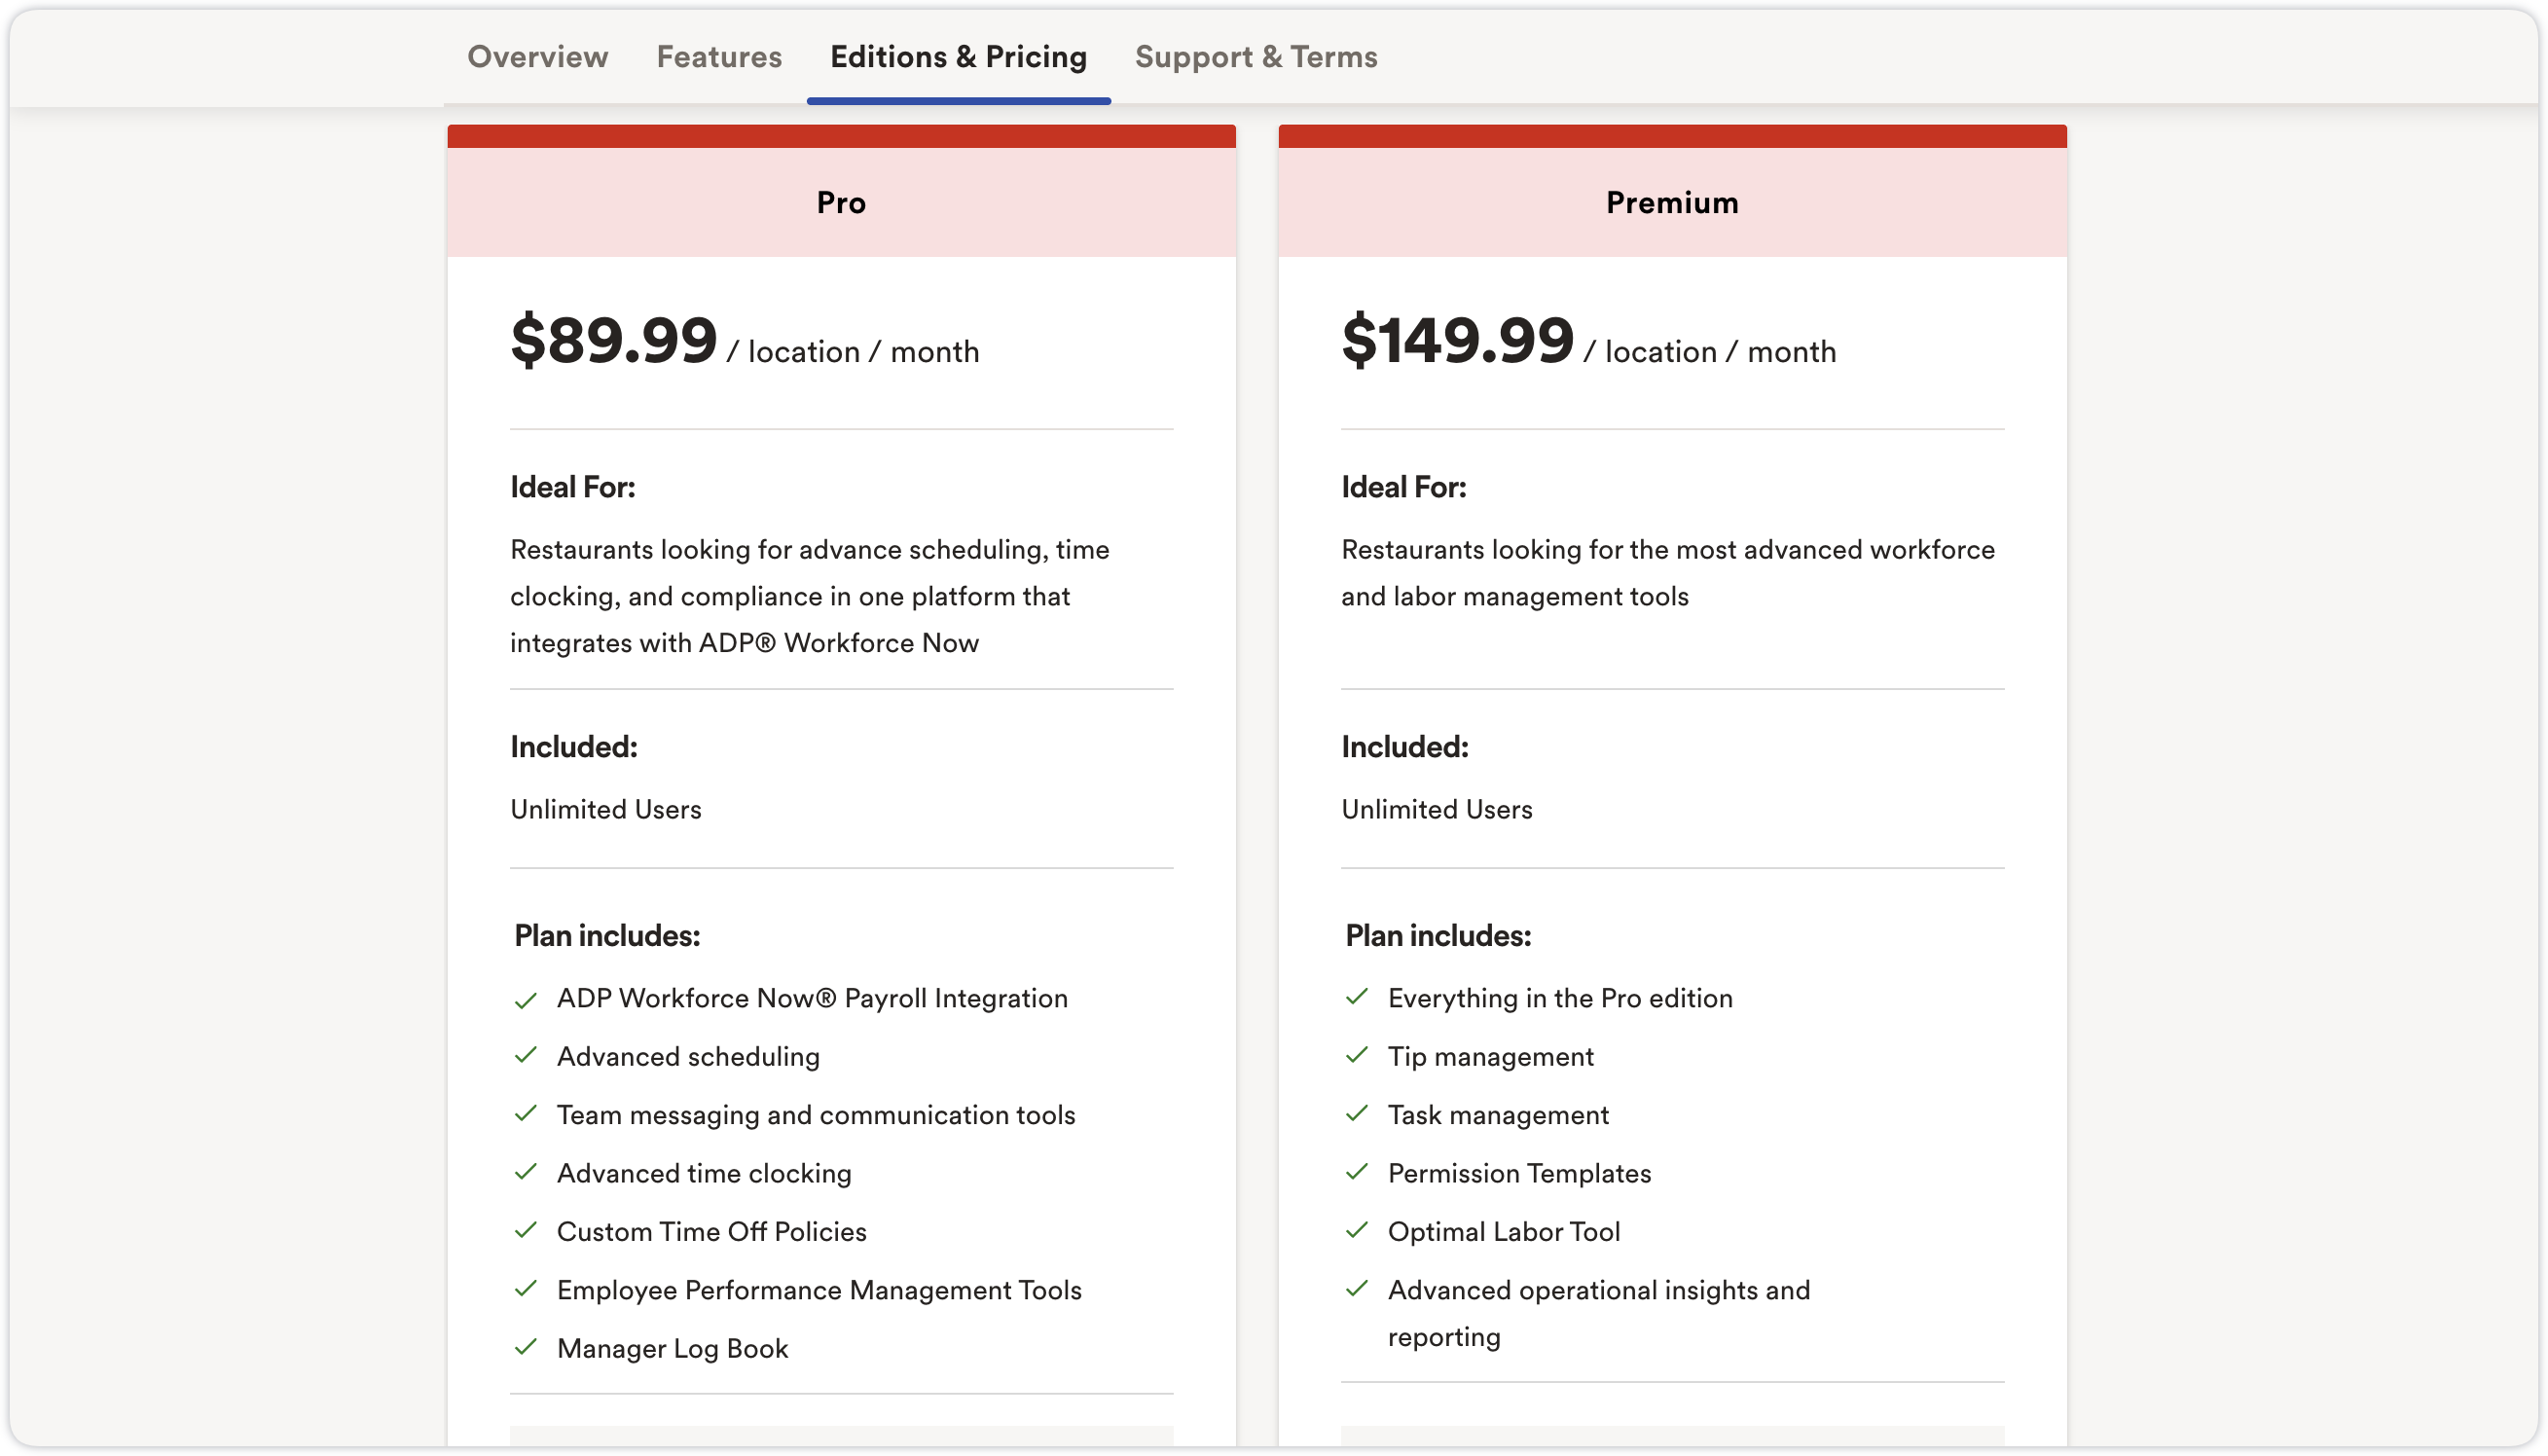Click checkmark next to Manager Log Book
Viewport: 2548px width, 1456px height.
[x=526, y=1347]
